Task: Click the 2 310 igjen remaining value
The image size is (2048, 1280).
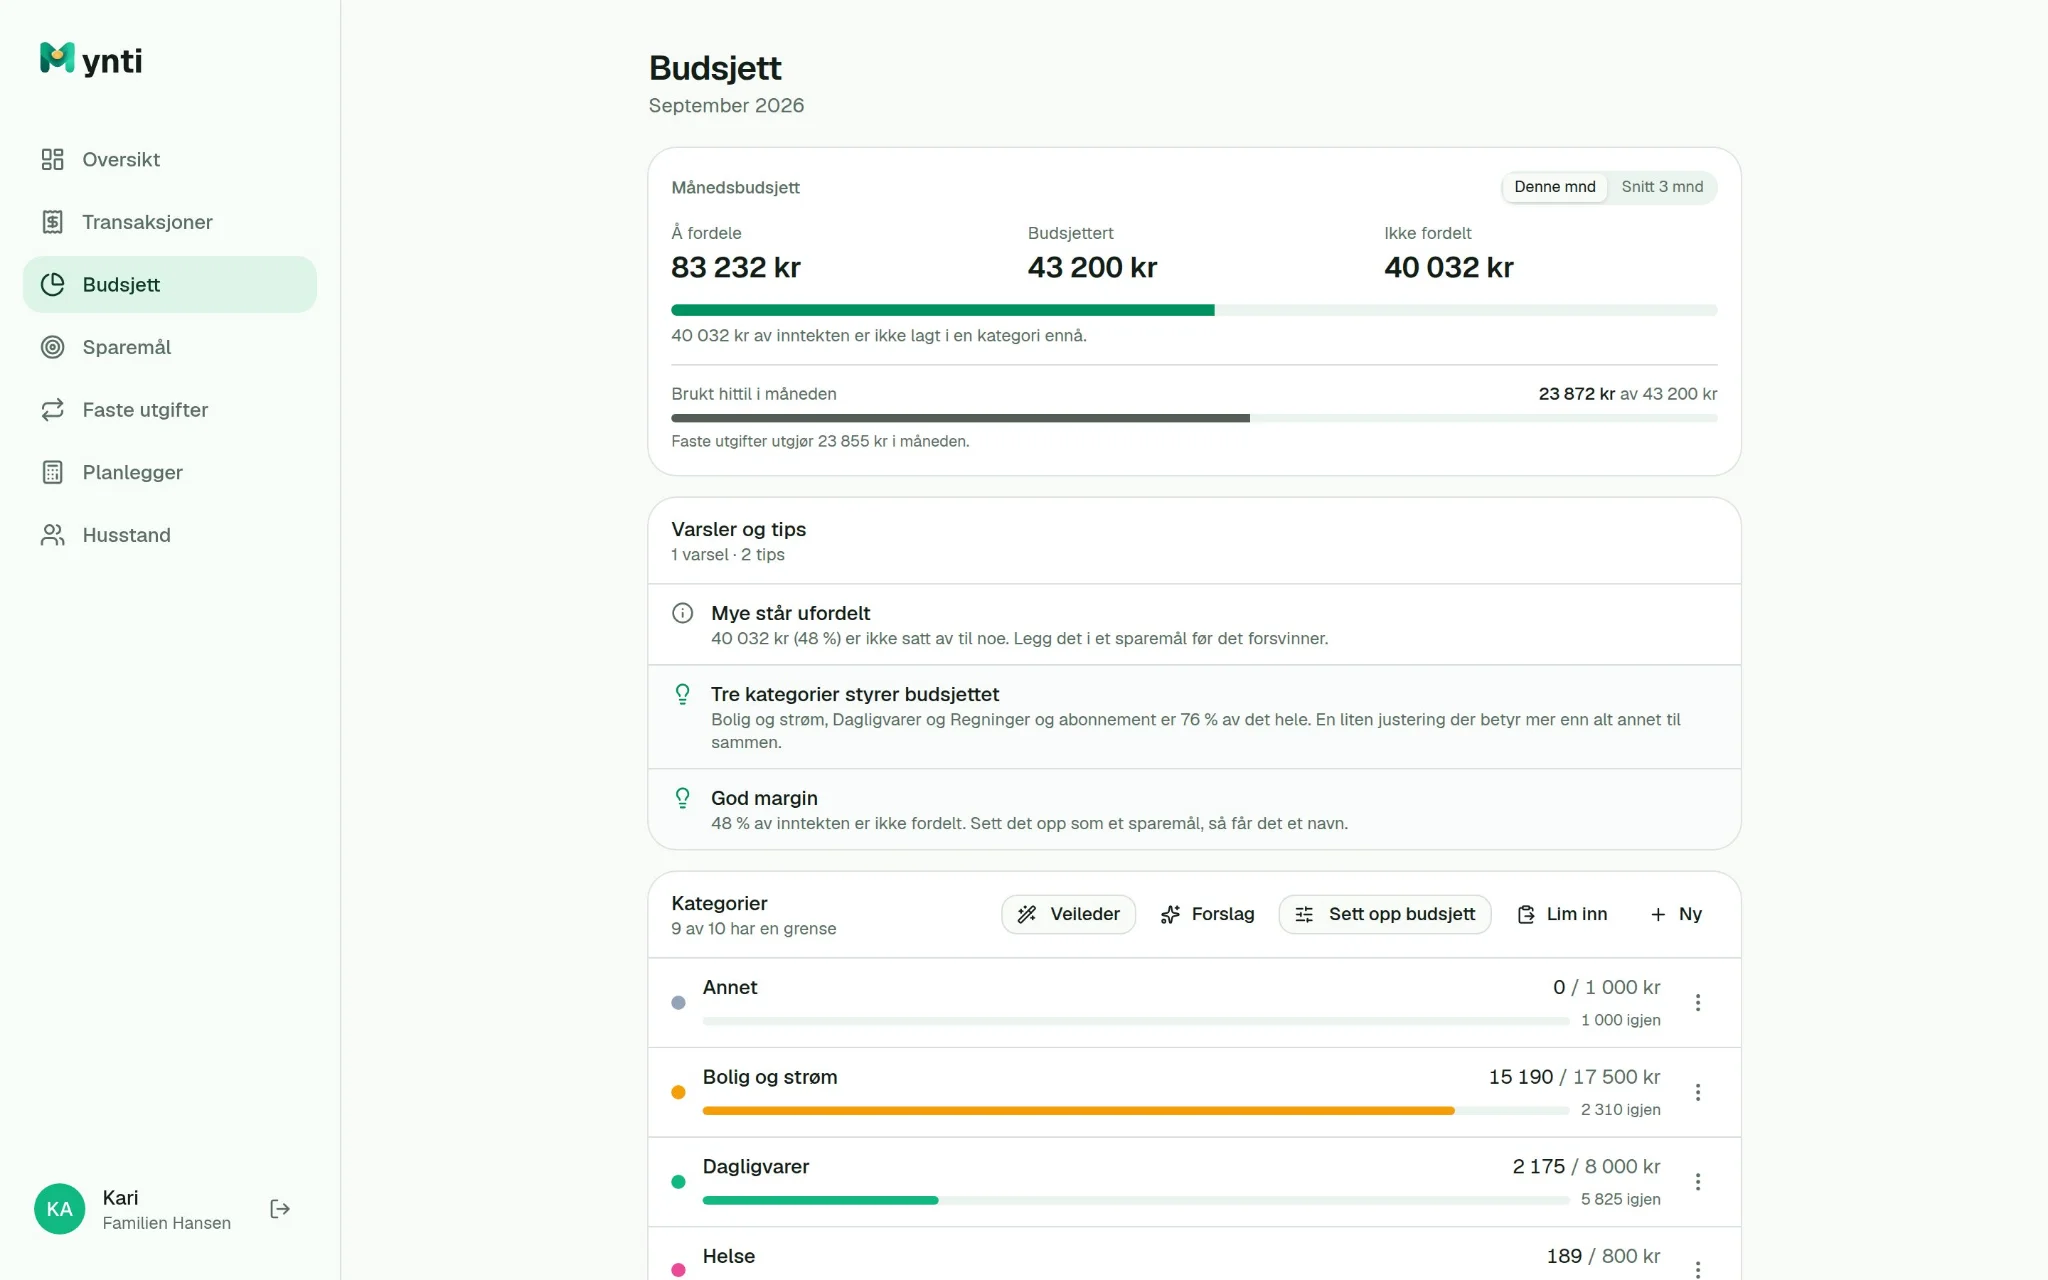Action: click(1620, 1109)
